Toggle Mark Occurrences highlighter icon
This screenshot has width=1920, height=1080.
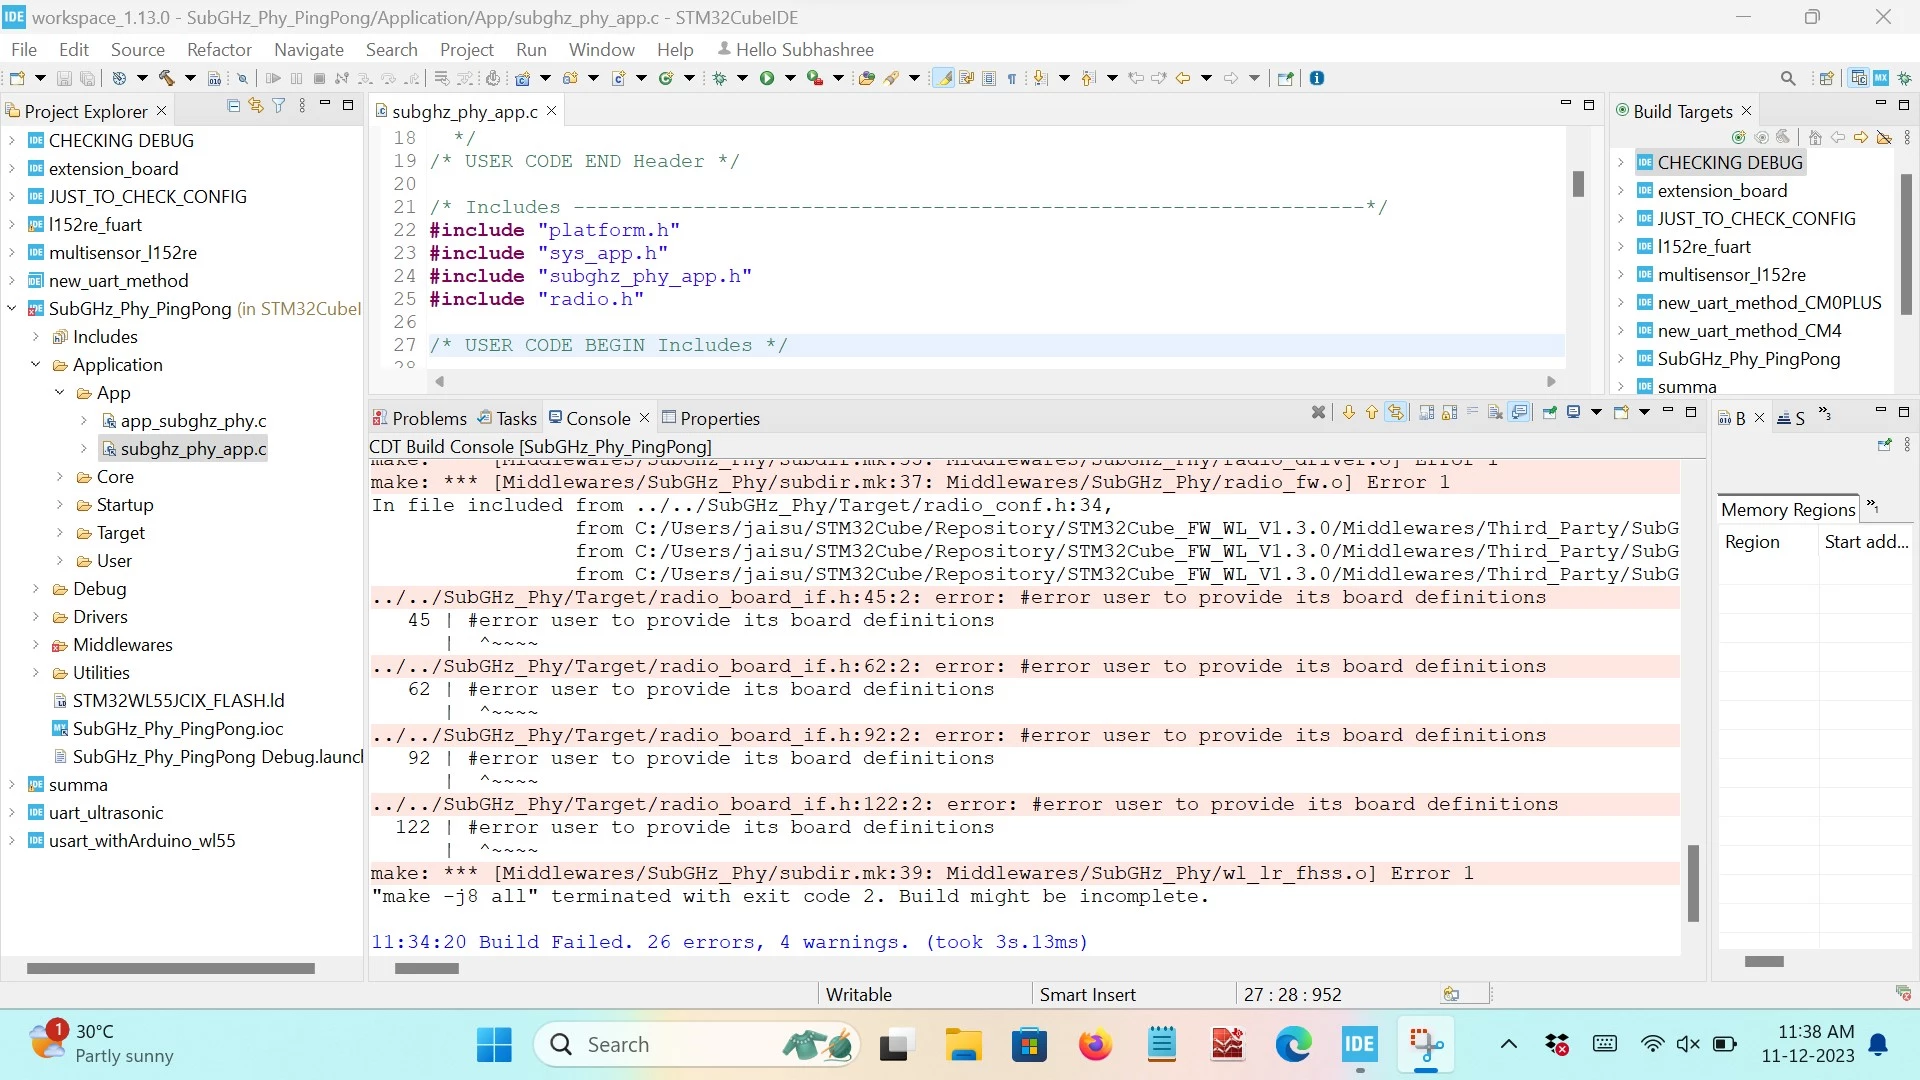click(x=943, y=78)
